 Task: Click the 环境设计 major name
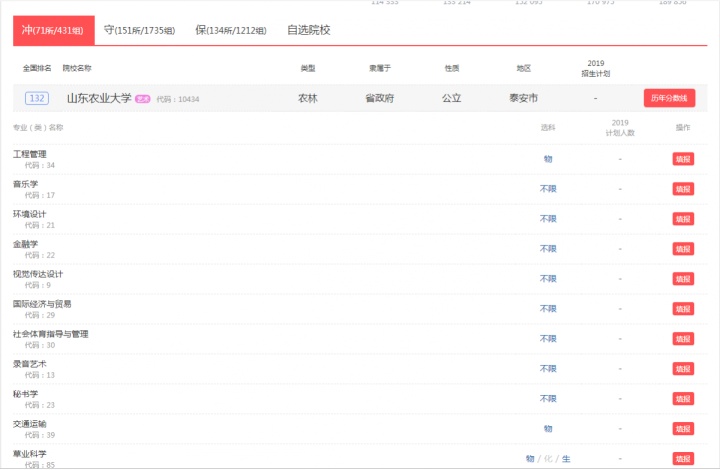30,214
